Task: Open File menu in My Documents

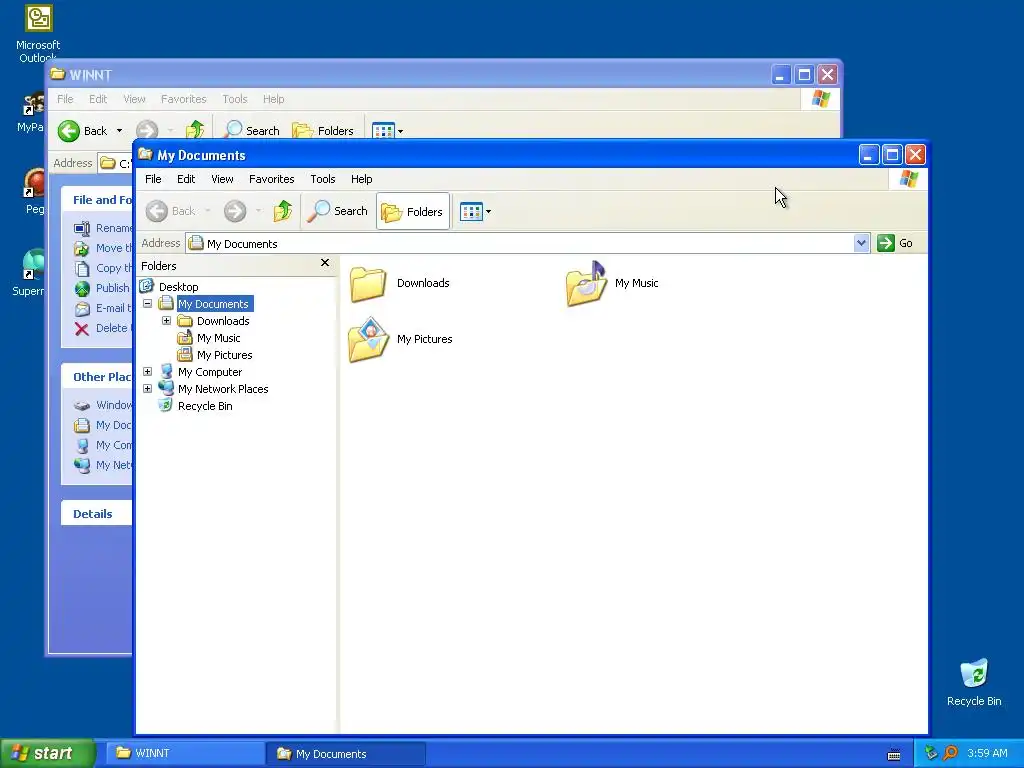Action: 153,179
